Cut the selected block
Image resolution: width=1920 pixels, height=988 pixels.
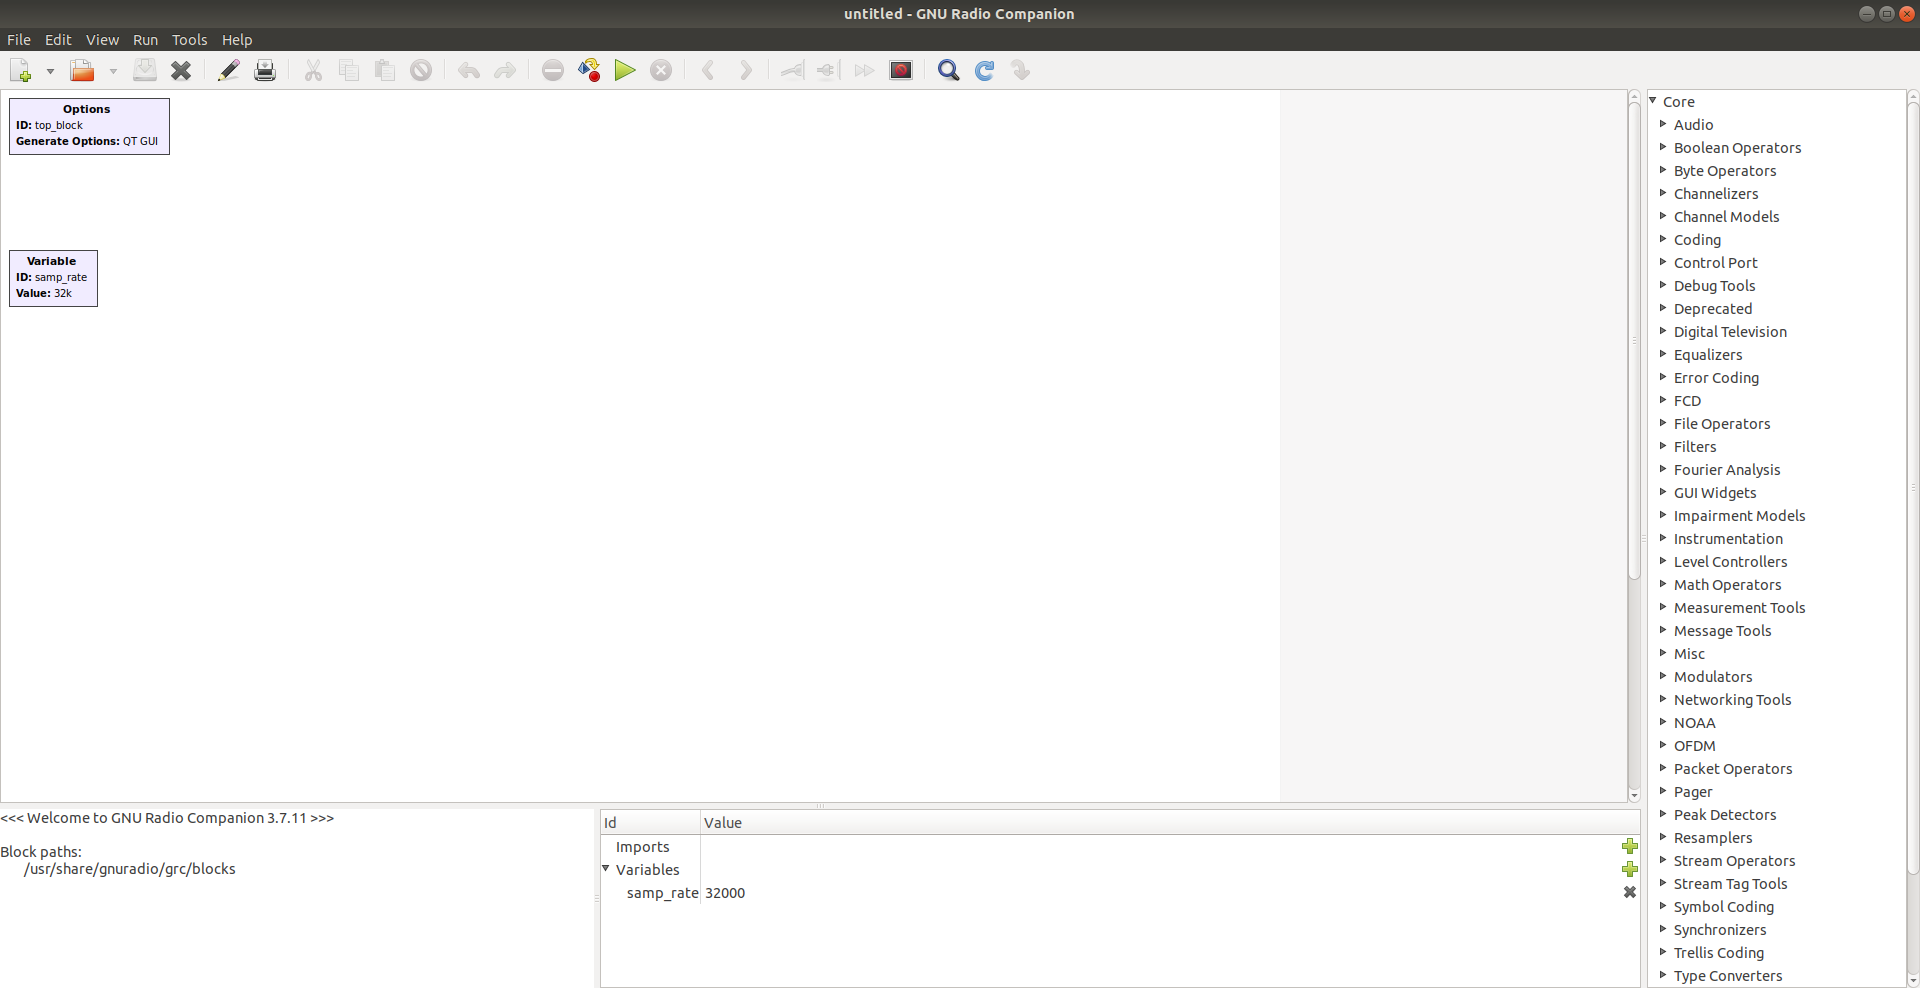[x=313, y=70]
